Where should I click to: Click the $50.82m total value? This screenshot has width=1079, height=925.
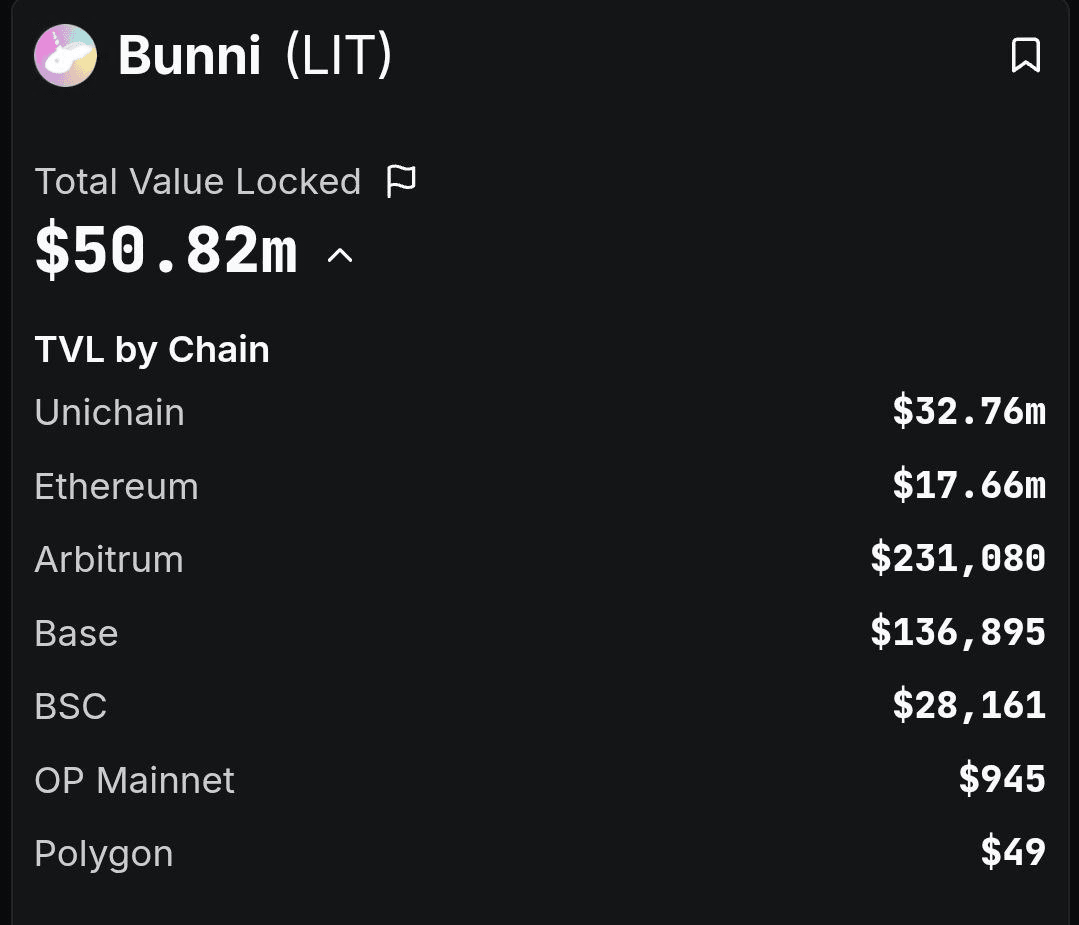[166, 250]
